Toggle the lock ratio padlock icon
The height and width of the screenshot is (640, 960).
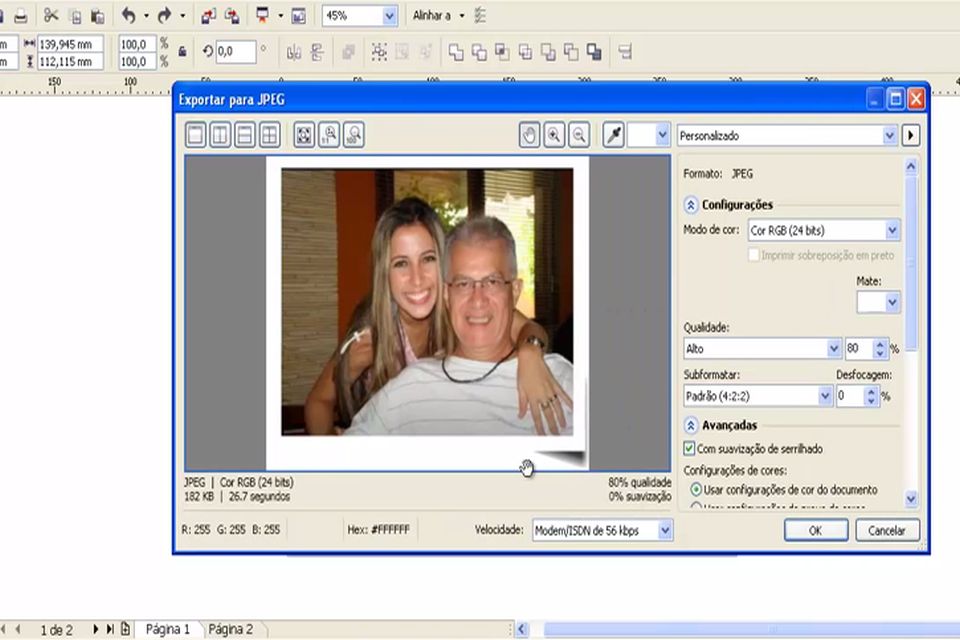pos(182,51)
